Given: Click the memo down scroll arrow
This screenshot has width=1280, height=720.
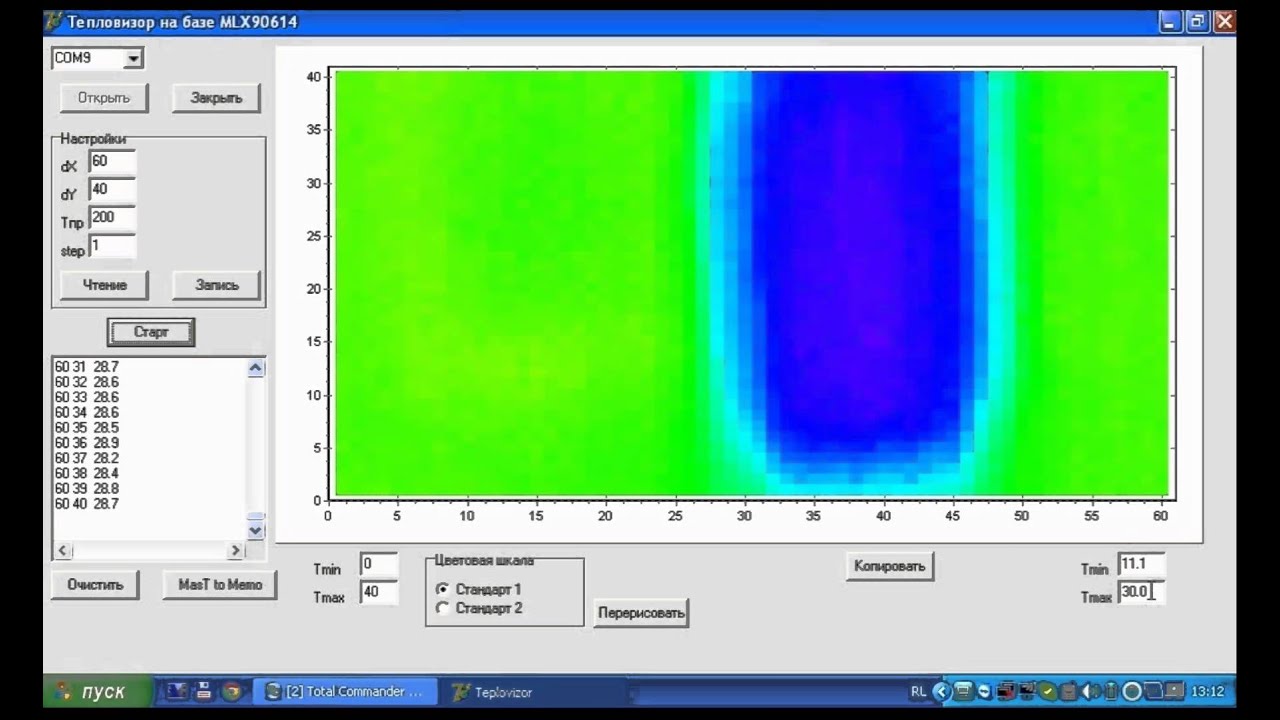Looking at the screenshot, I should [255, 530].
